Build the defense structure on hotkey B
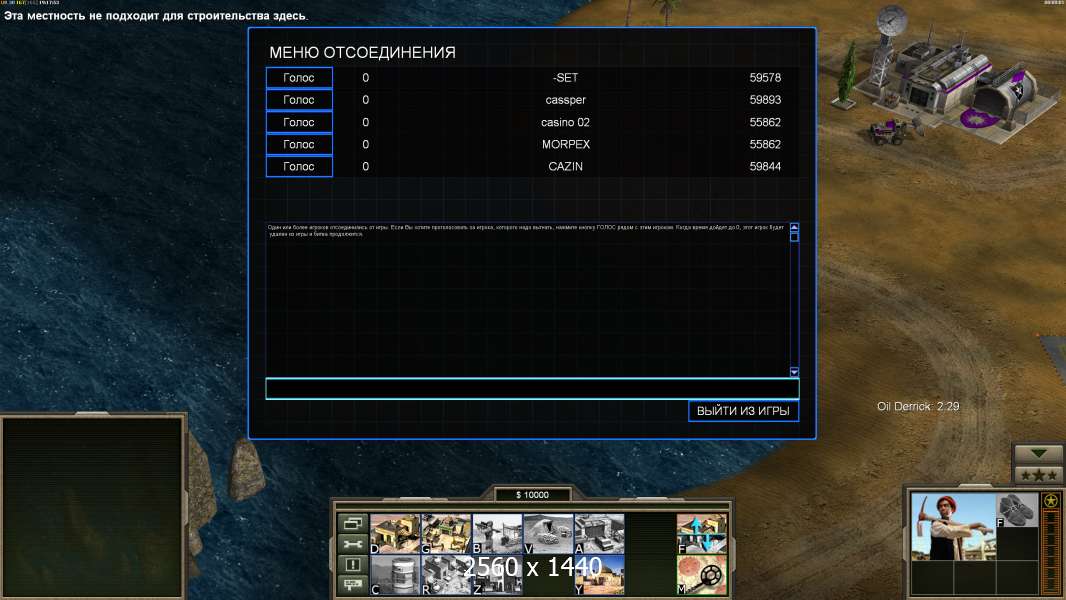 (497, 534)
